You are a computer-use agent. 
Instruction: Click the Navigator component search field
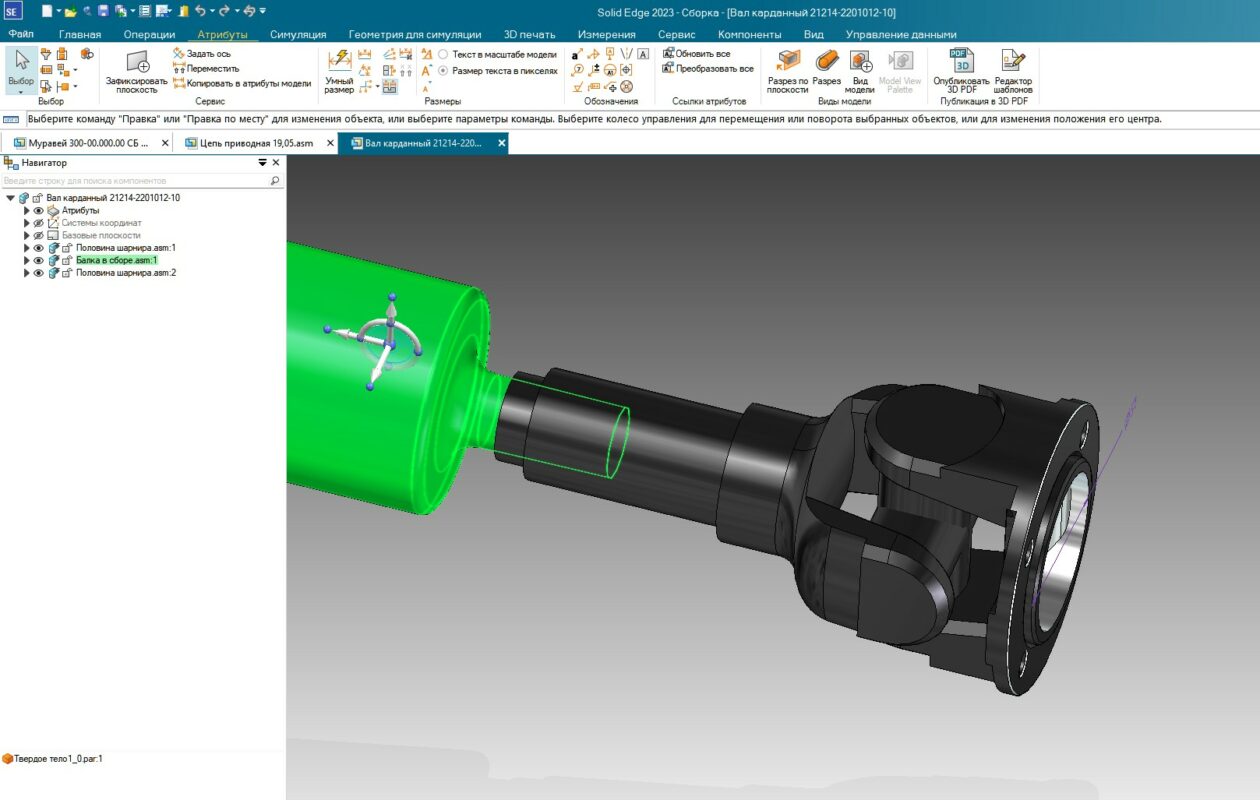[x=135, y=181]
